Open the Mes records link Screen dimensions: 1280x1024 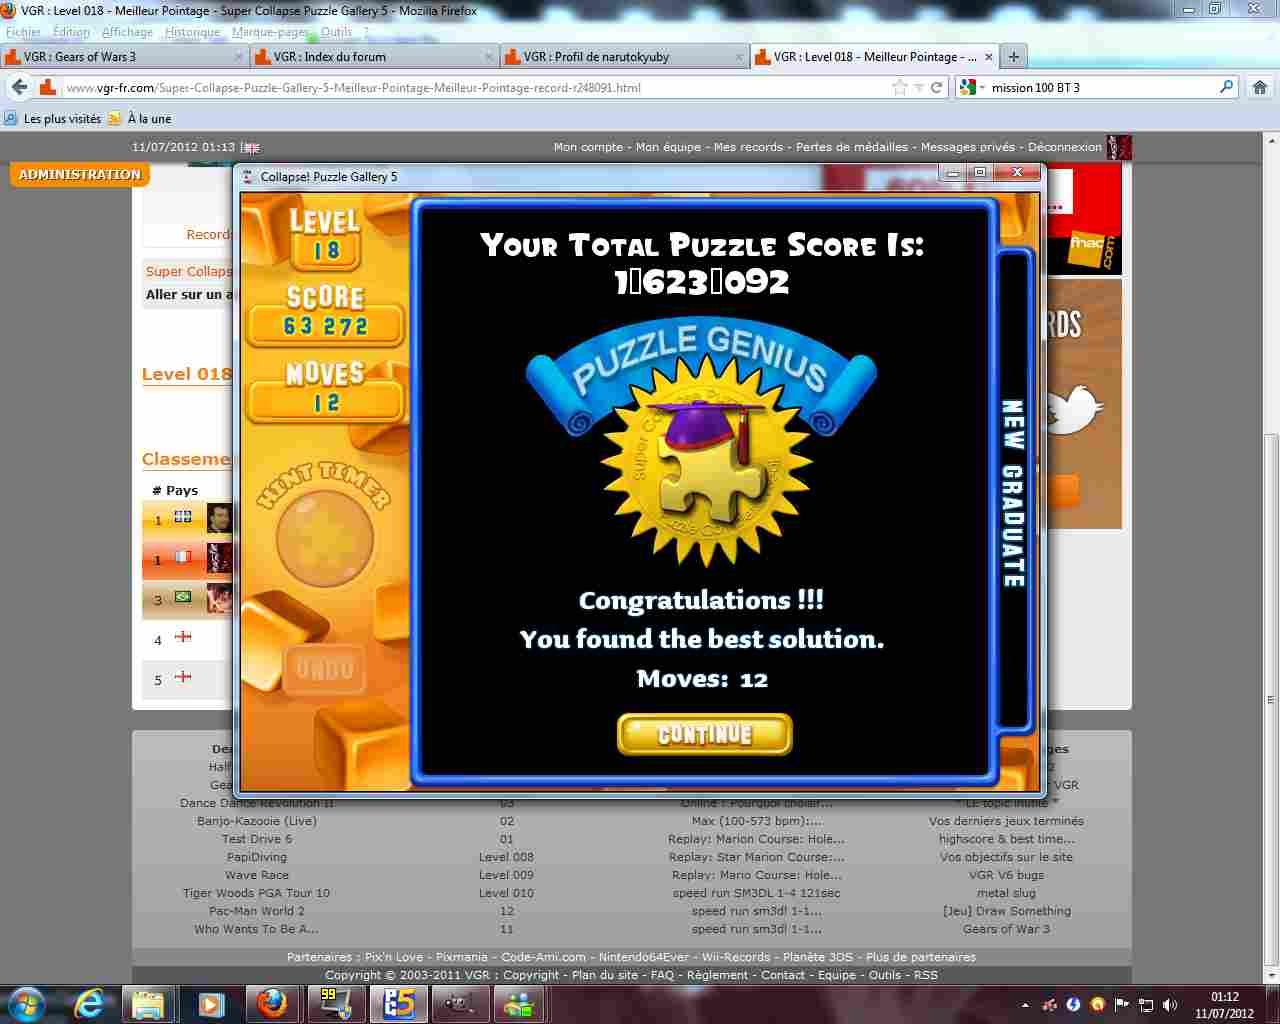(748, 147)
